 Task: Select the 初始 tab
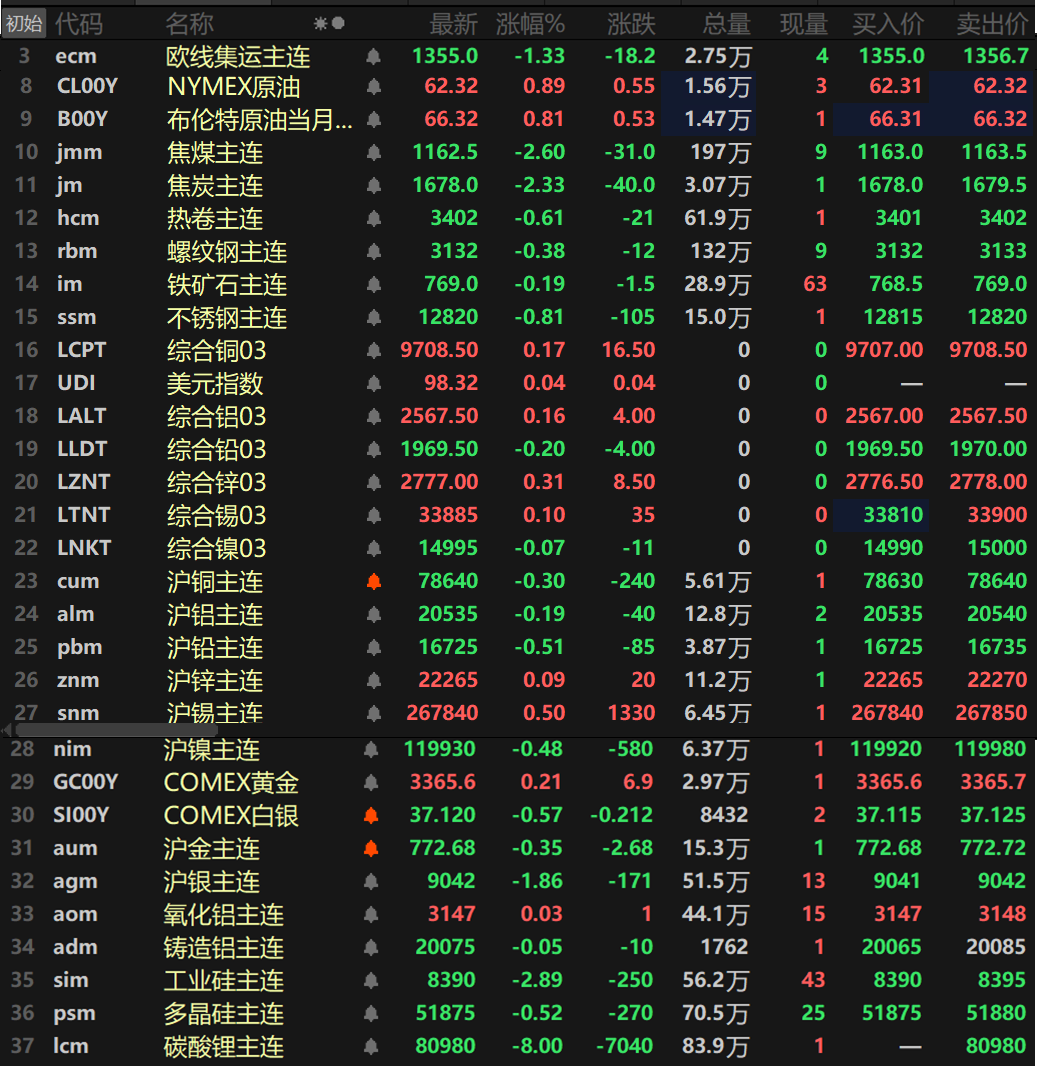24,23
